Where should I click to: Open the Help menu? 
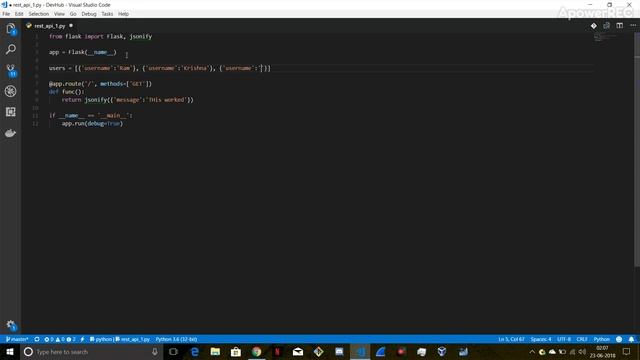click(x=123, y=14)
